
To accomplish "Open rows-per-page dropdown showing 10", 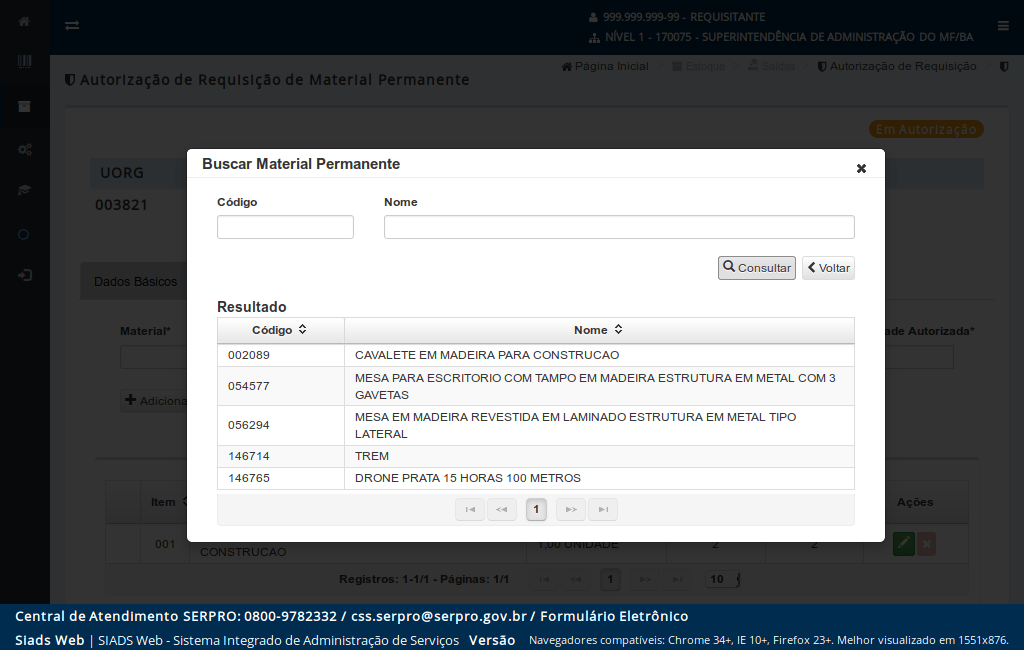I will (722, 579).
